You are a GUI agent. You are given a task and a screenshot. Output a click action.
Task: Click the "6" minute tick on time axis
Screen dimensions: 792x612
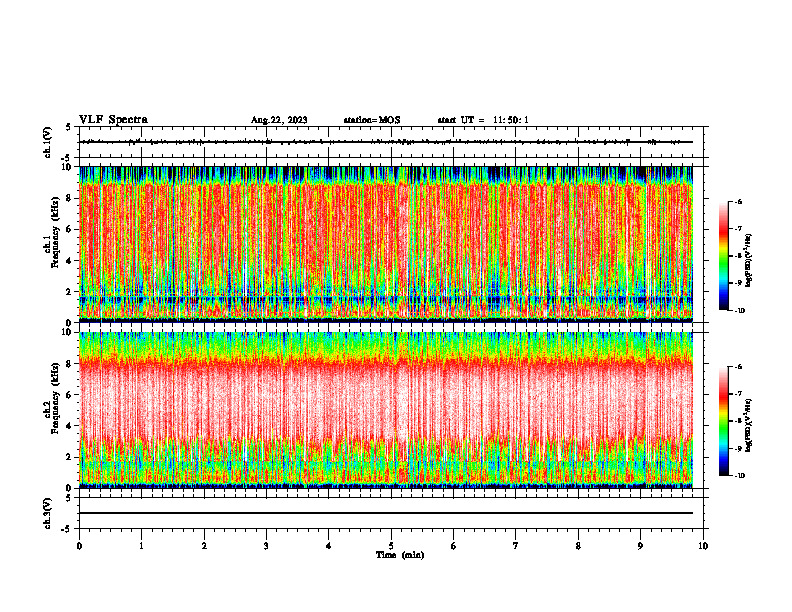(454, 546)
